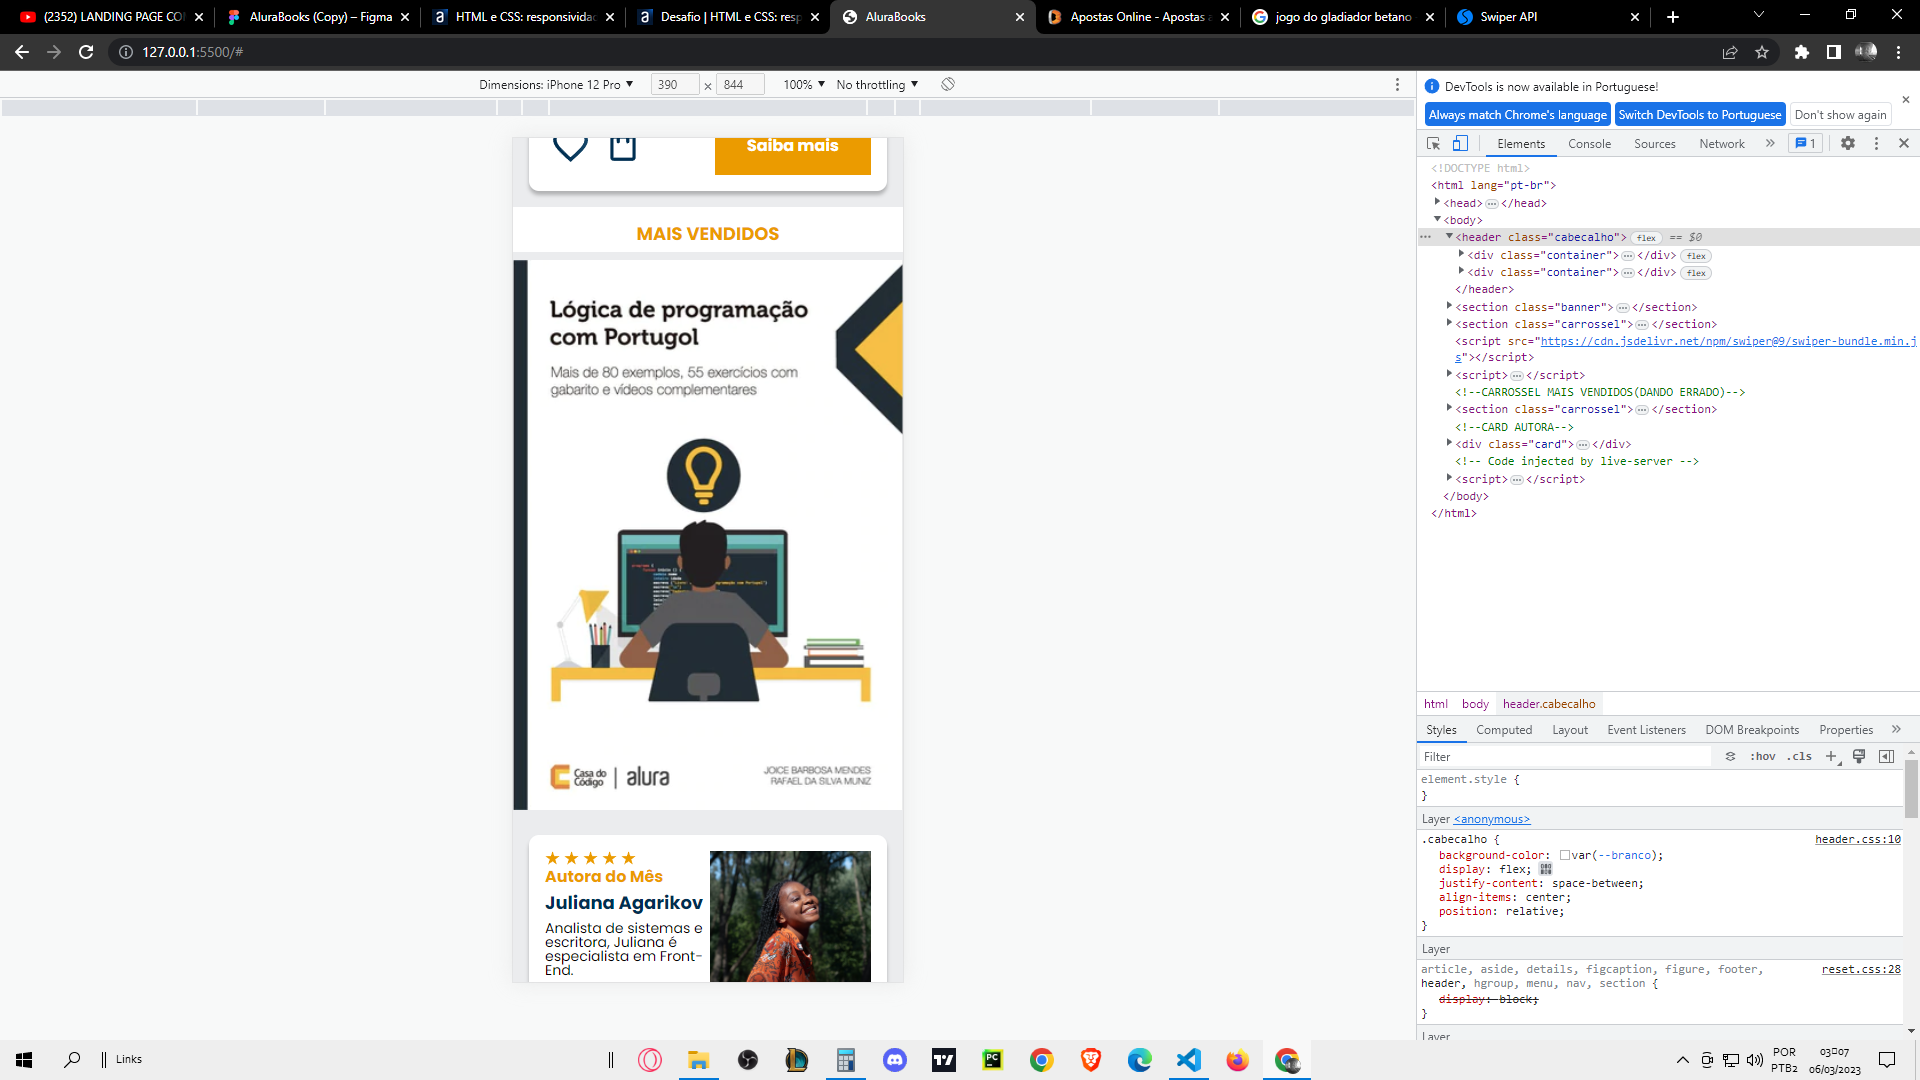Click the shopping bag icon on the page
Viewport: 1920px width, 1080px height.
pyautogui.click(x=623, y=148)
